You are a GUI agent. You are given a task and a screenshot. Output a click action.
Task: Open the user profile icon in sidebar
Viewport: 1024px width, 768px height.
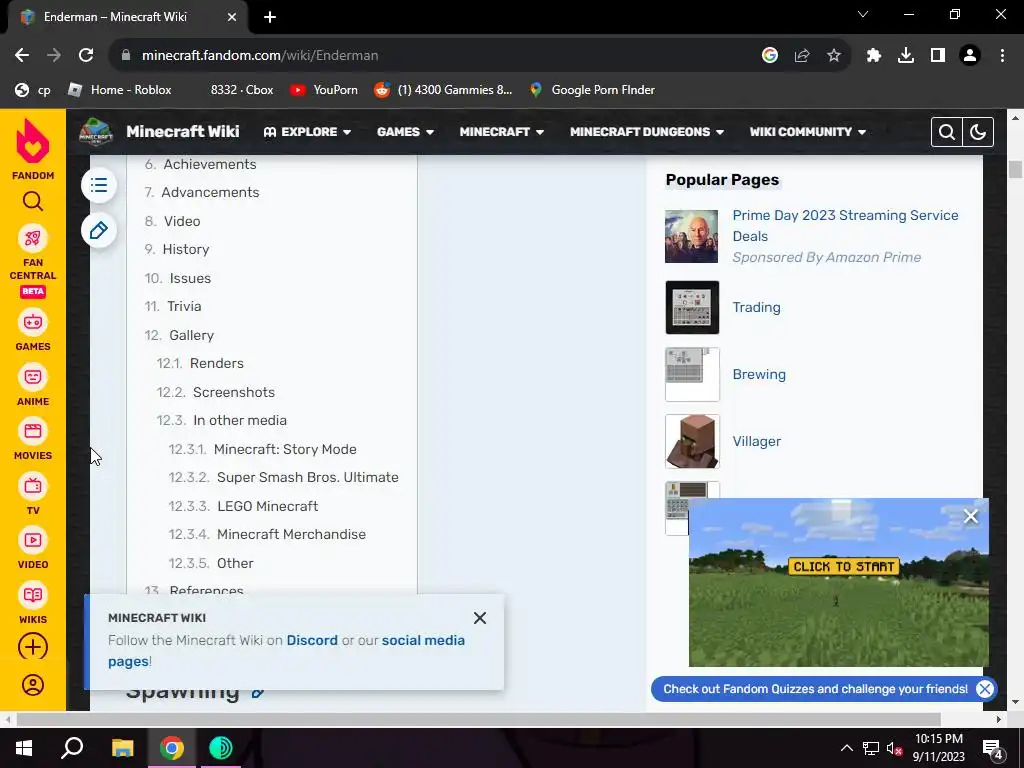(x=33, y=685)
